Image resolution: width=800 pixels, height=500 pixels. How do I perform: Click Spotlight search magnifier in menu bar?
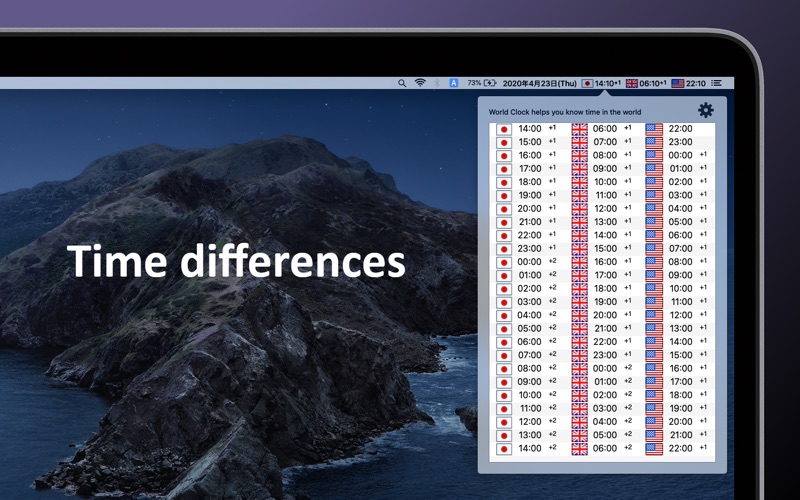[402, 83]
